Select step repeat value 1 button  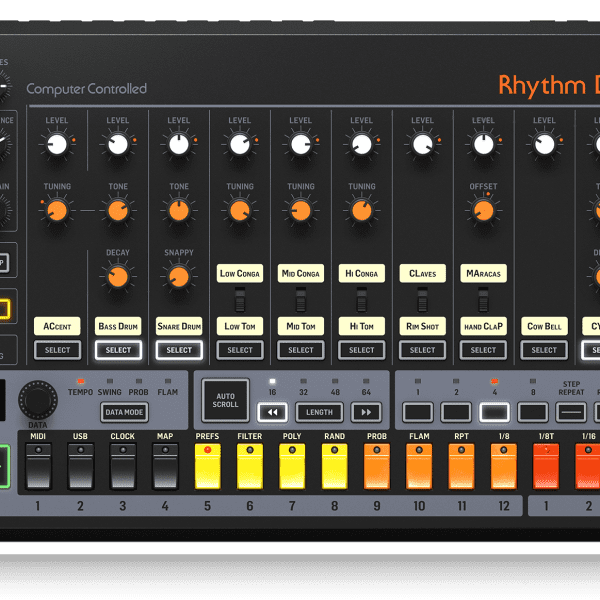pyautogui.click(x=418, y=412)
